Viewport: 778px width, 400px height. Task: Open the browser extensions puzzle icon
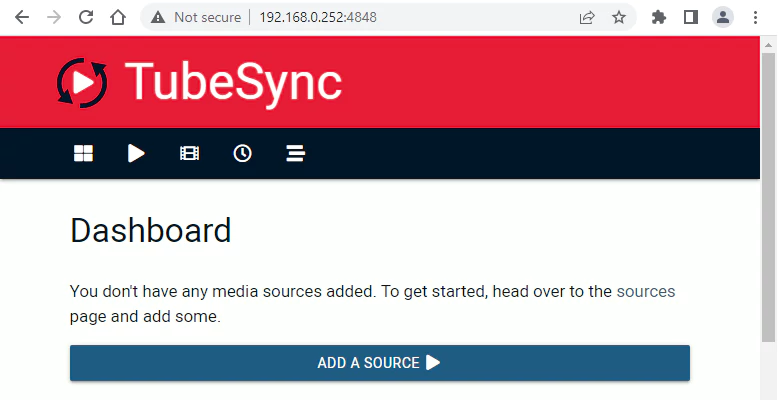tap(658, 17)
